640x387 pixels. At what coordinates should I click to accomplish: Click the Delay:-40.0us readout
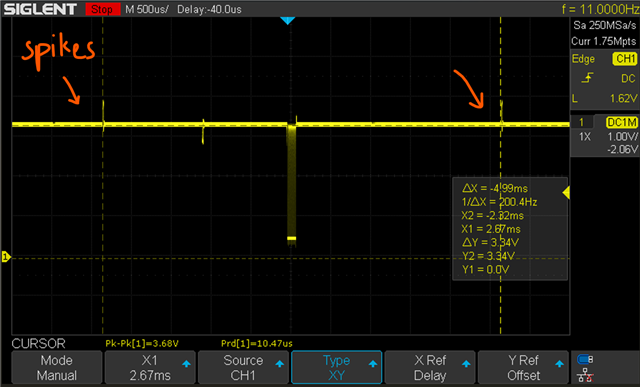(x=209, y=9)
